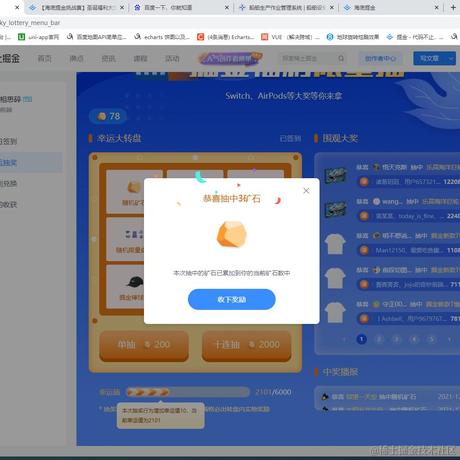Select the highlighted 抽奖 sidebar item
The width and height of the screenshot is (460, 460).
(x=31, y=163)
